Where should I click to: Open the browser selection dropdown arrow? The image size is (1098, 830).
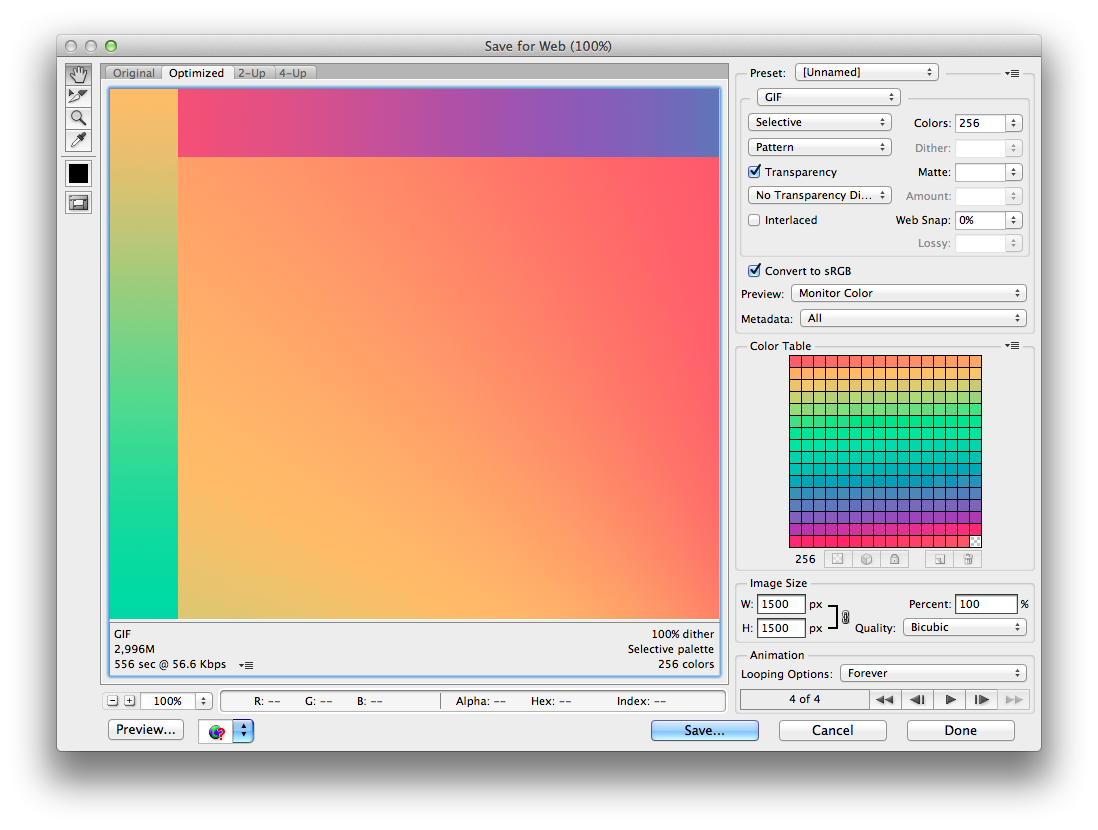tap(243, 731)
